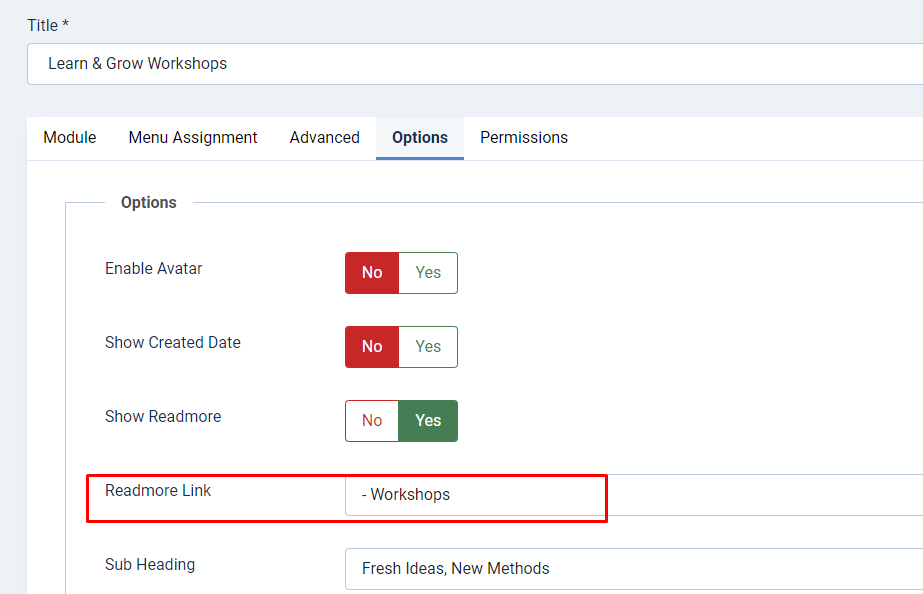Viewport: 923px width, 594px height.
Task: Set Enable Avatar to No
Action: [372, 273]
